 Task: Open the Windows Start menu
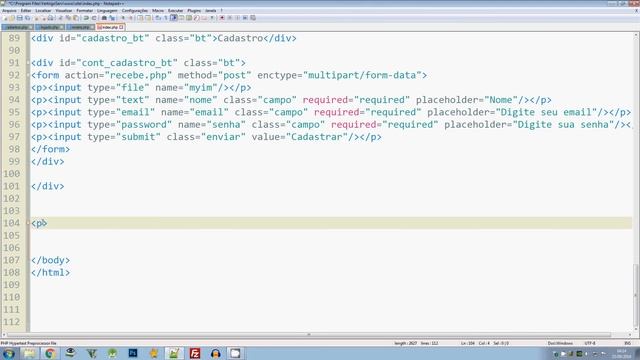click(x=8, y=353)
